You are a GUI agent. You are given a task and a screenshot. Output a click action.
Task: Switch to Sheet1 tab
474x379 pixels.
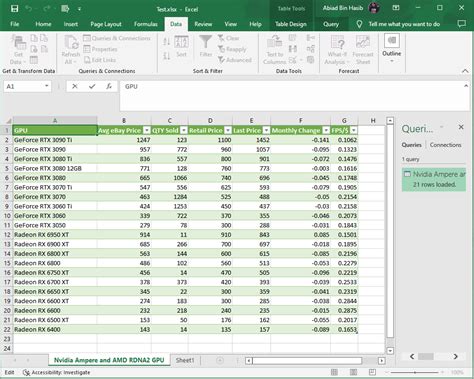[x=185, y=360]
